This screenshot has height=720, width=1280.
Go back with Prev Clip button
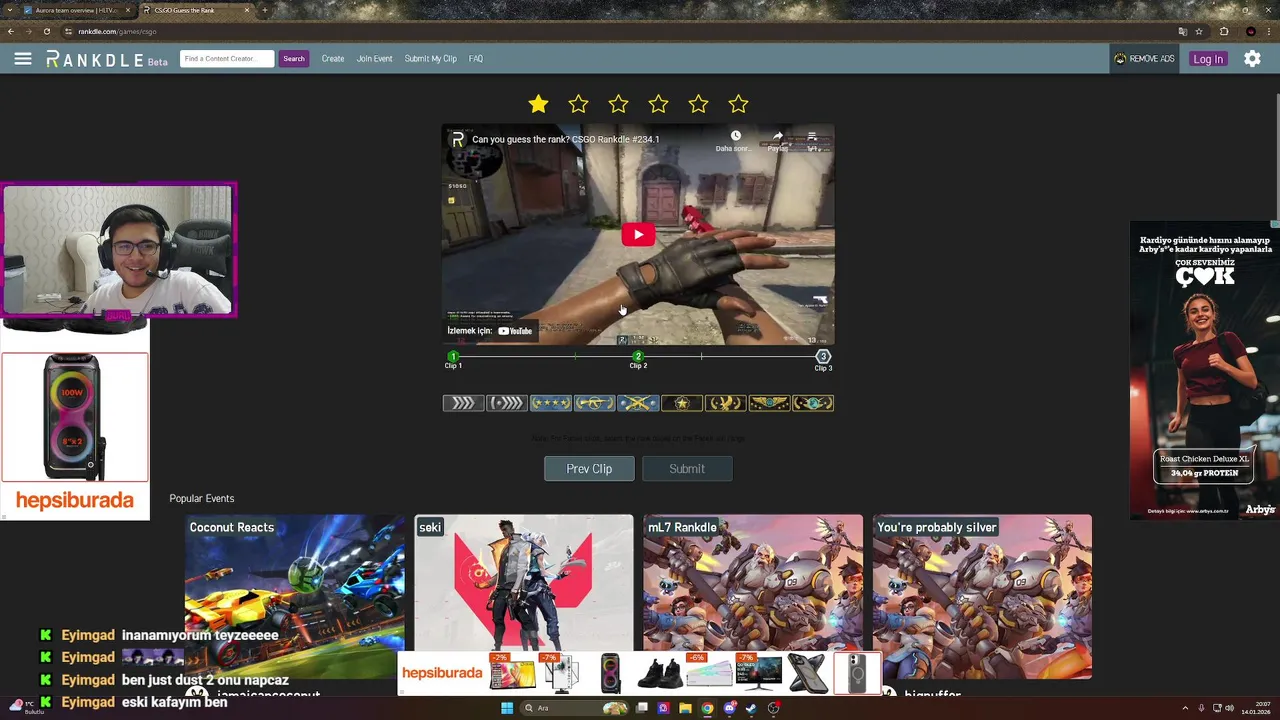pyautogui.click(x=589, y=469)
